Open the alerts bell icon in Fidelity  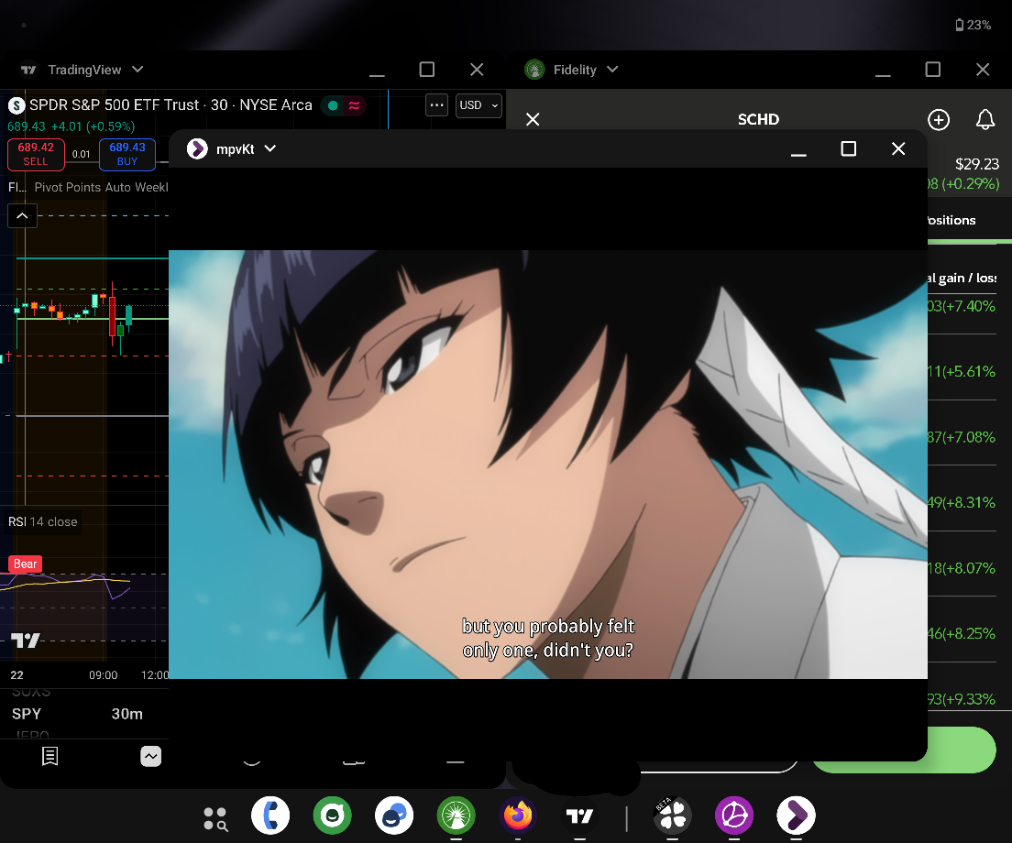[x=985, y=119]
